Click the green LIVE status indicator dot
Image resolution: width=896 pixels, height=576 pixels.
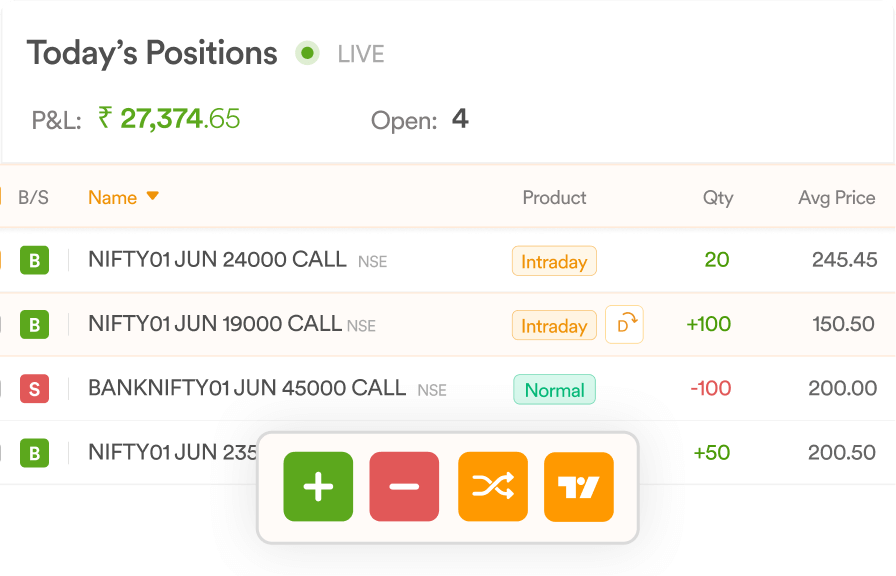click(307, 53)
